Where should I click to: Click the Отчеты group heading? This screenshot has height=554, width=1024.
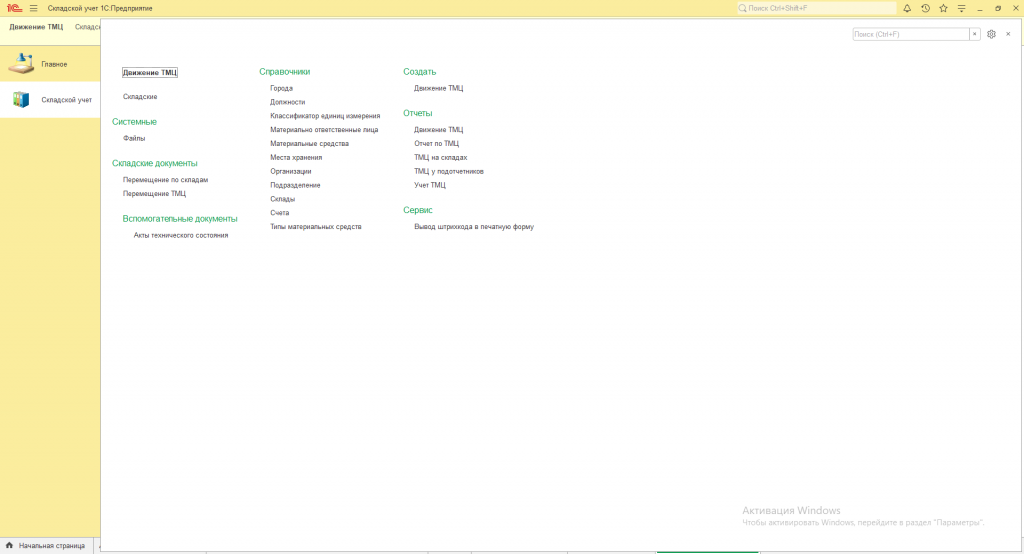tap(417, 113)
